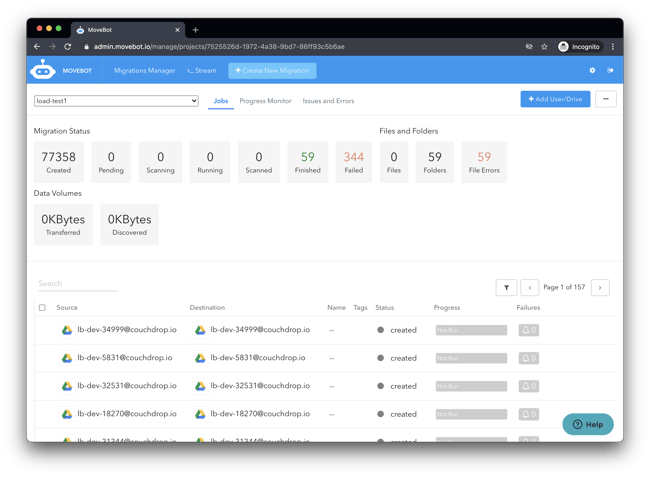Reload the page with browser refresh icon
The height and width of the screenshot is (477, 650).
[x=68, y=47]
